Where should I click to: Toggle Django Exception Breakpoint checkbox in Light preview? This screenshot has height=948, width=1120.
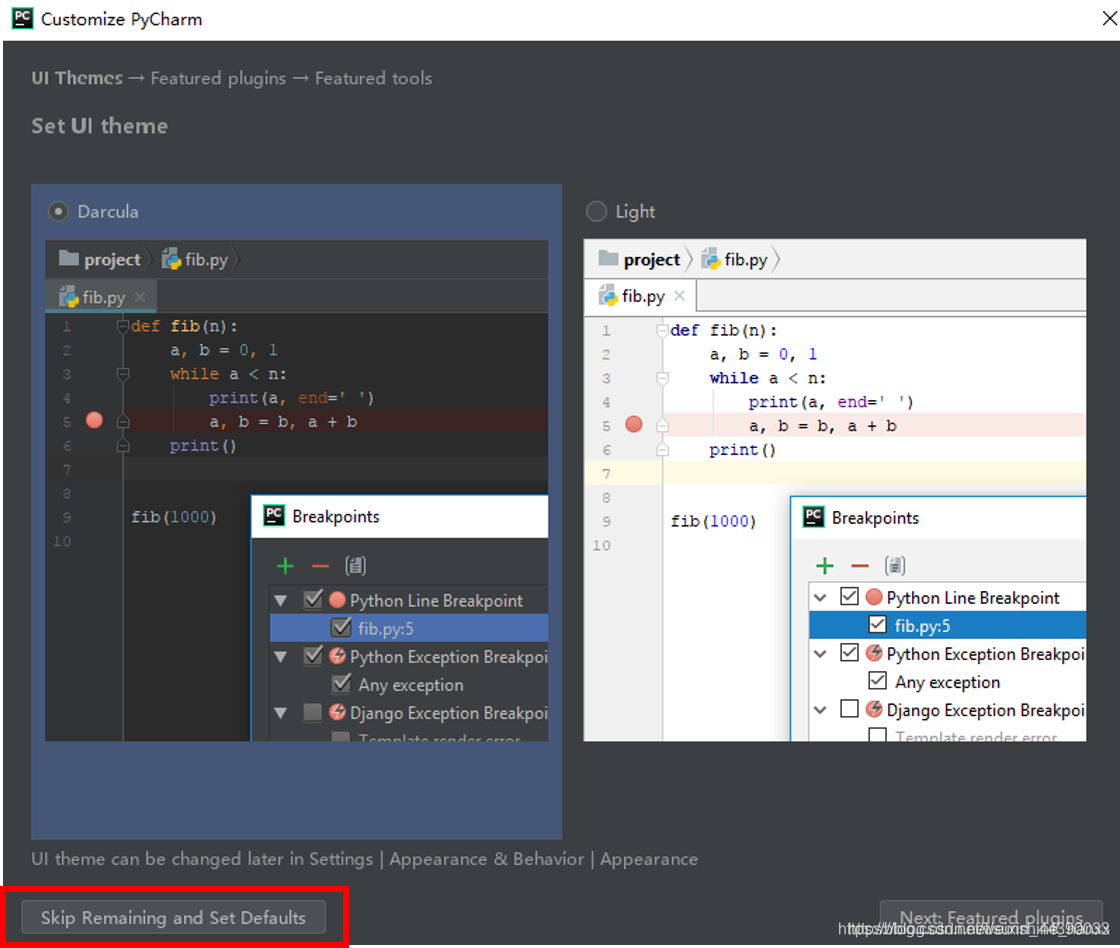tap(849, 709)
